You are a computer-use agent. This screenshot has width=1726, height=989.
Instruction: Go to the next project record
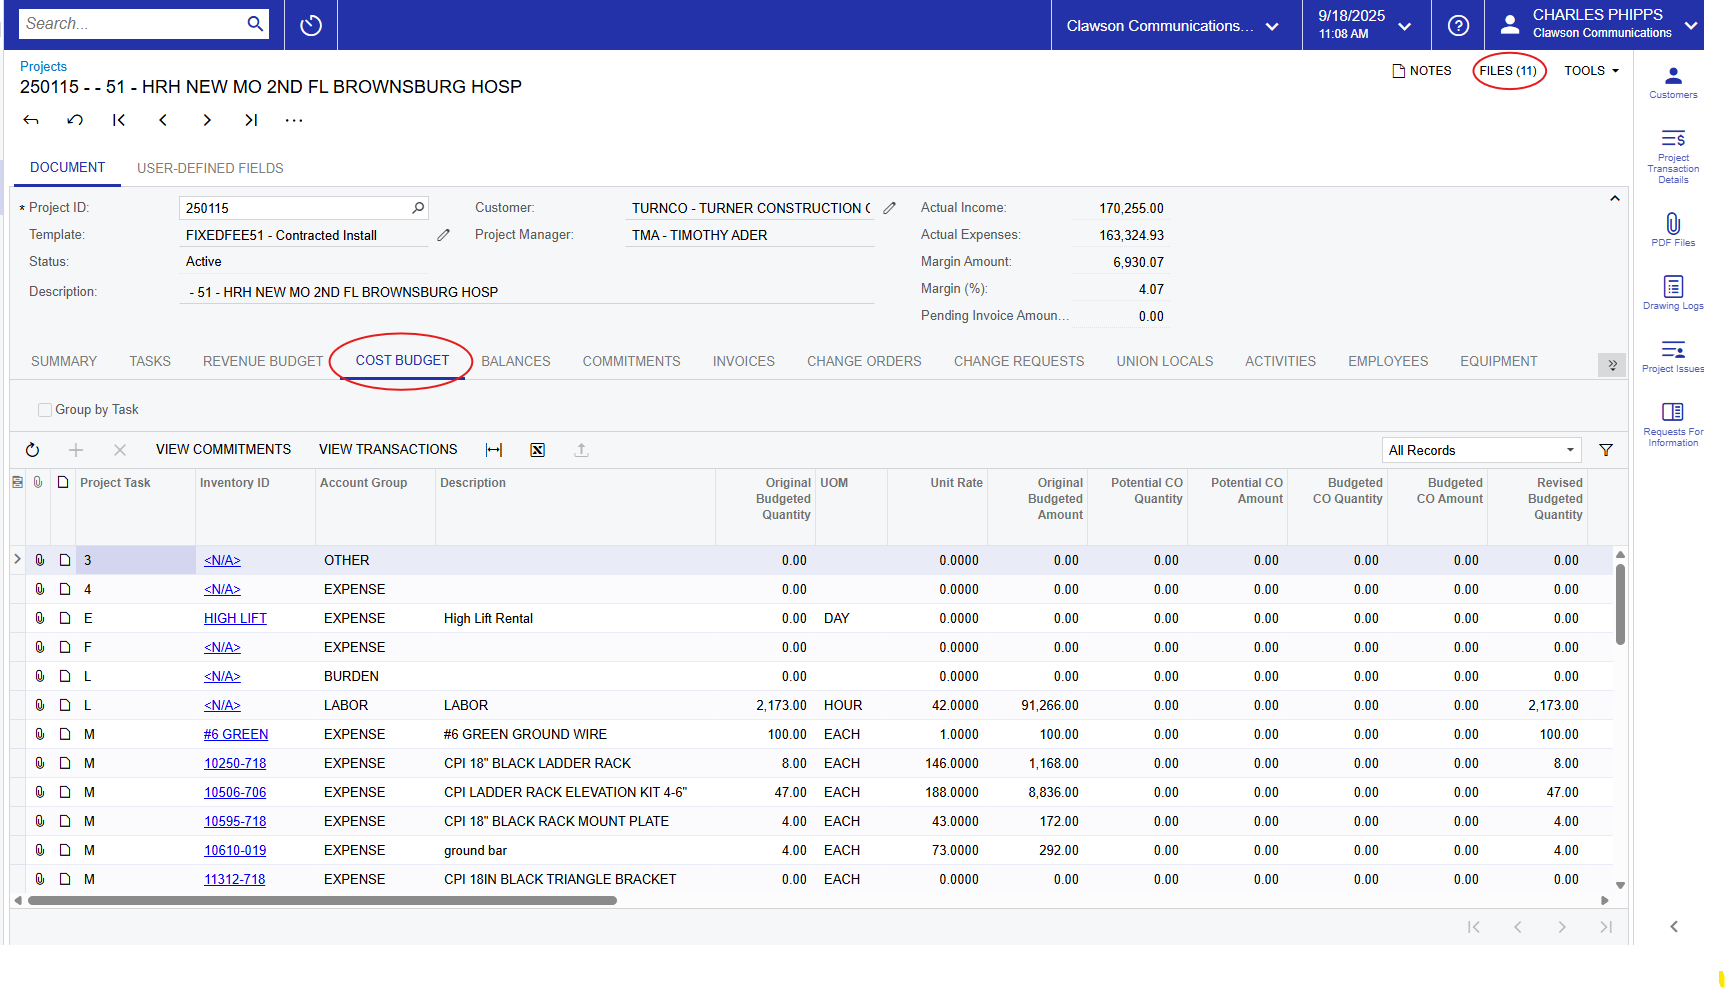coord(207,120)
